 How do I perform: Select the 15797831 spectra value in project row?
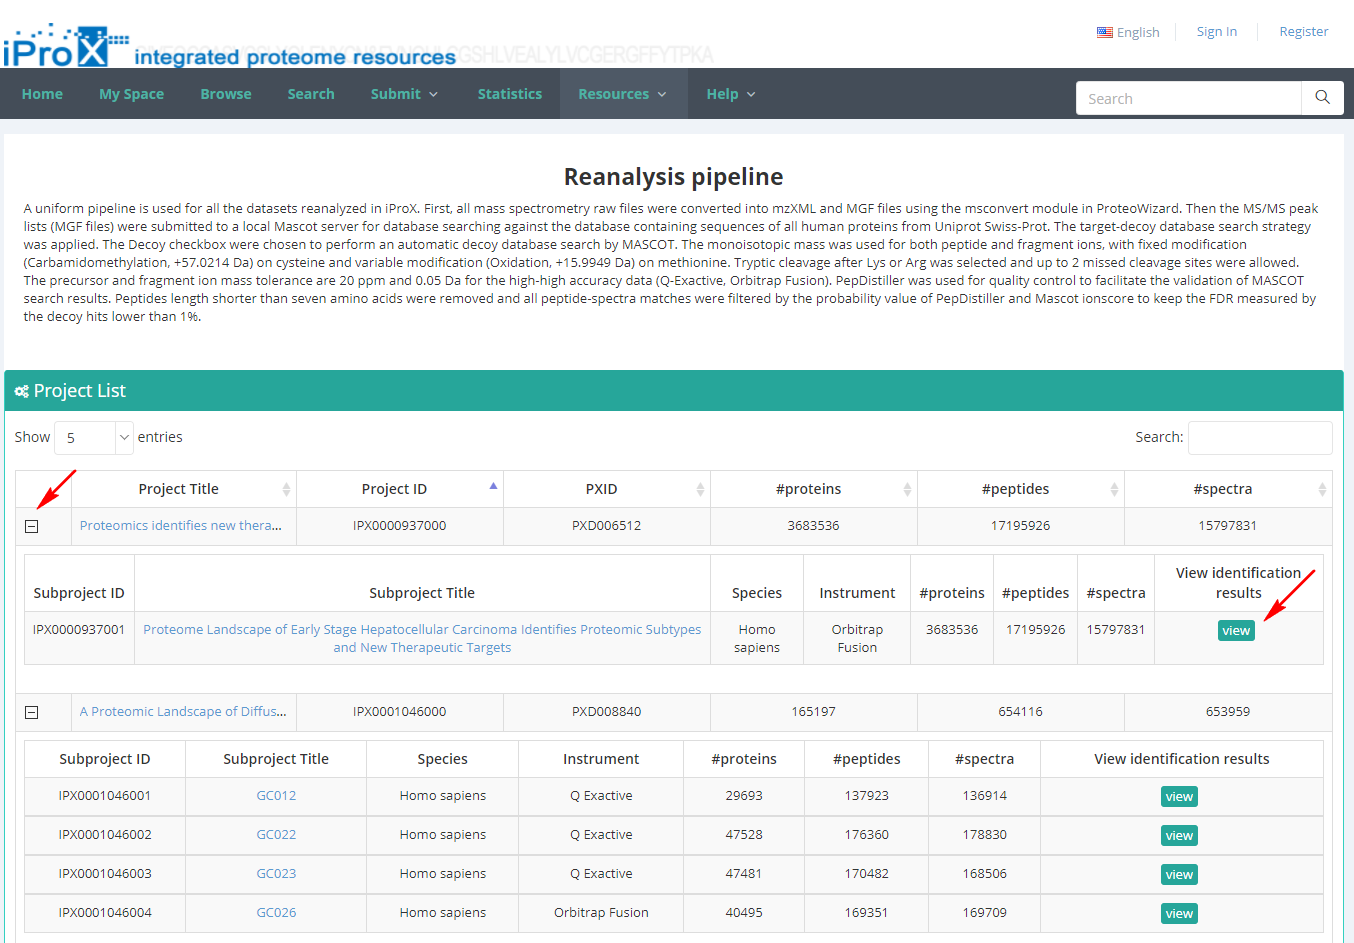pos(1228,526)
